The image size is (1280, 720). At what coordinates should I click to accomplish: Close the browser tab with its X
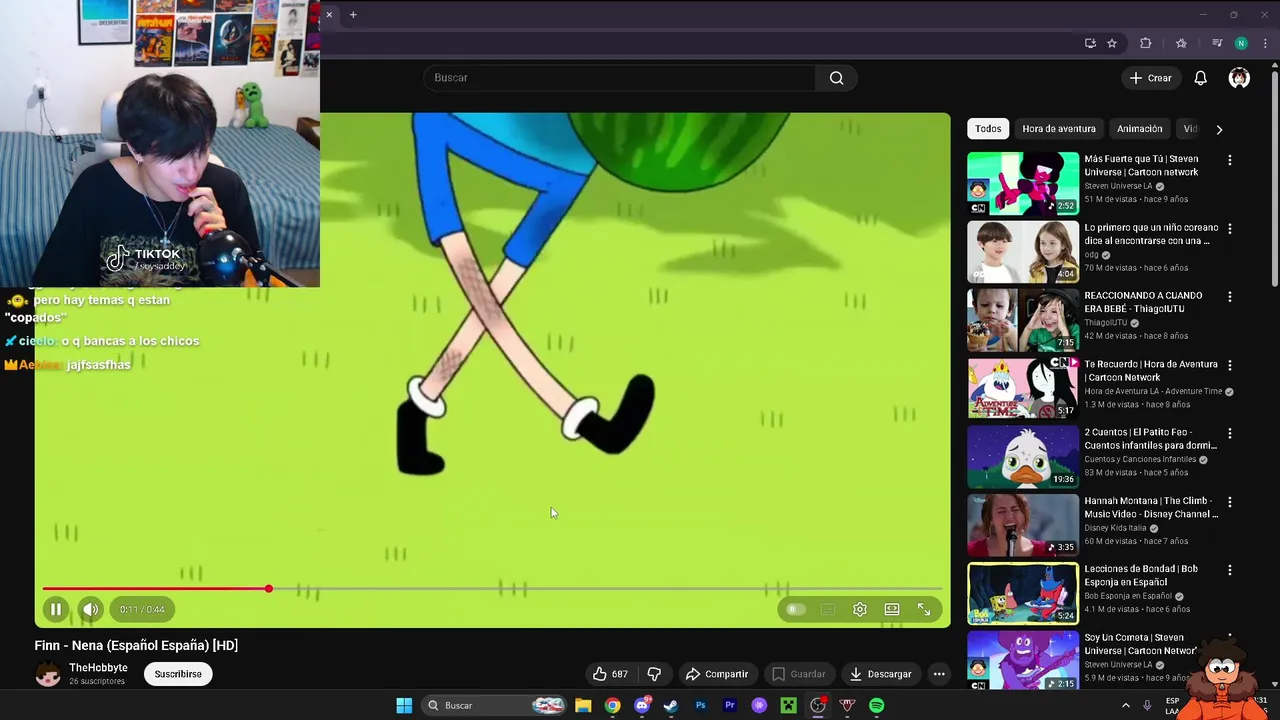[x=329, y=15]
